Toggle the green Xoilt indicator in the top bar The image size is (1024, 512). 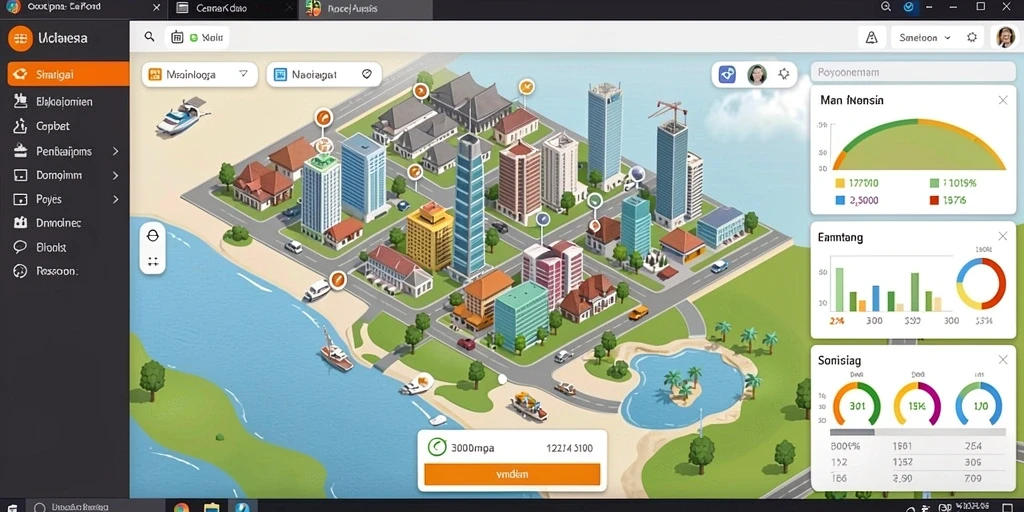coord(193,38)
